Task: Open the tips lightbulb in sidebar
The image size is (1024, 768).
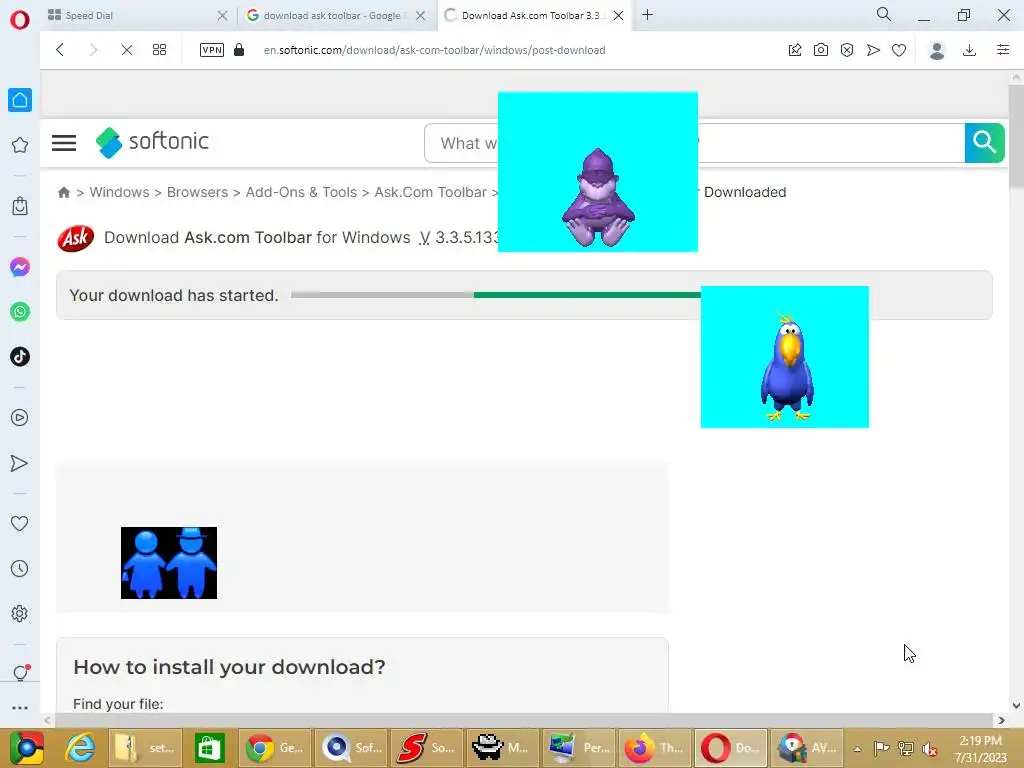Action: tap(20, 673)
